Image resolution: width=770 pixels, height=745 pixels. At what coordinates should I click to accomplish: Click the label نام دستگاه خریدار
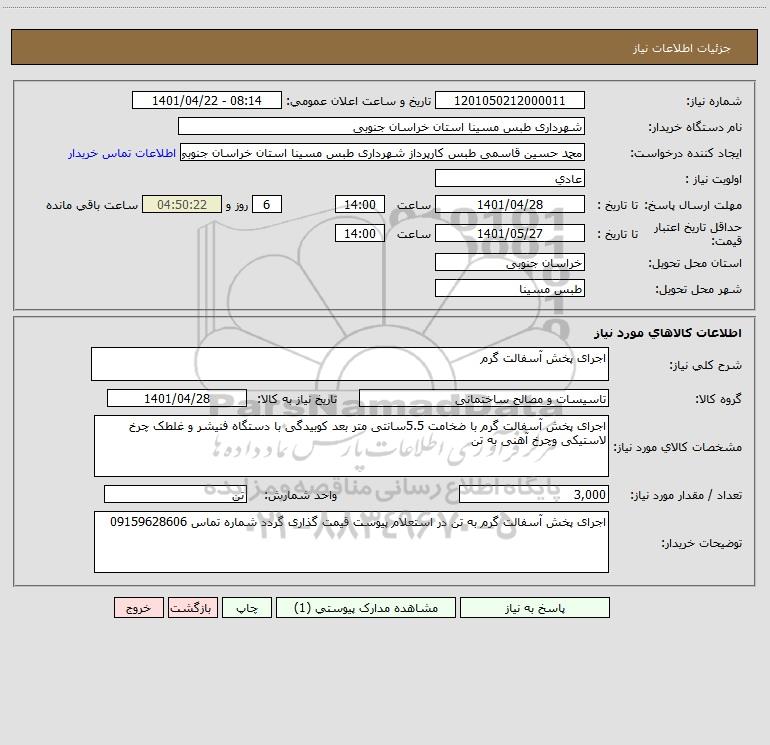[x=695, y=127]
